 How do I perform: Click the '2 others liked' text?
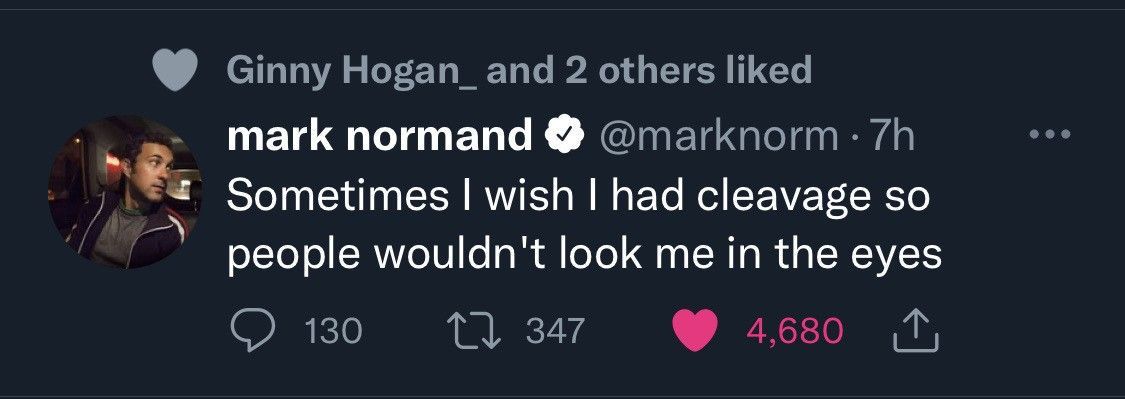pyautogui.click(x=688, y=70)
